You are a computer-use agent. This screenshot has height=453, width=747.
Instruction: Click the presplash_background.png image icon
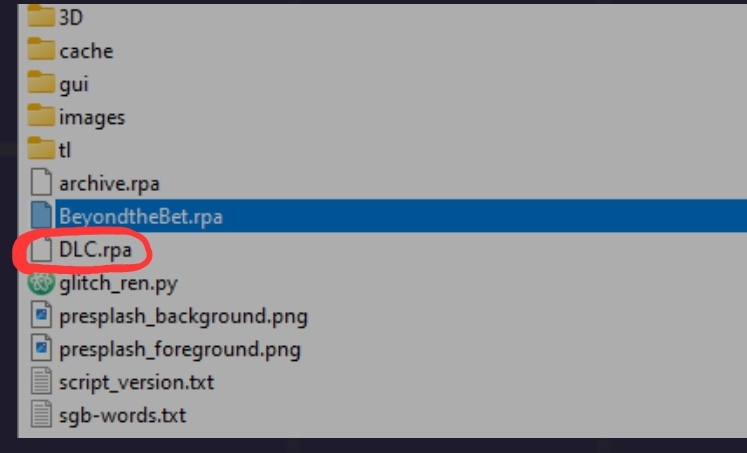point(41,316)
